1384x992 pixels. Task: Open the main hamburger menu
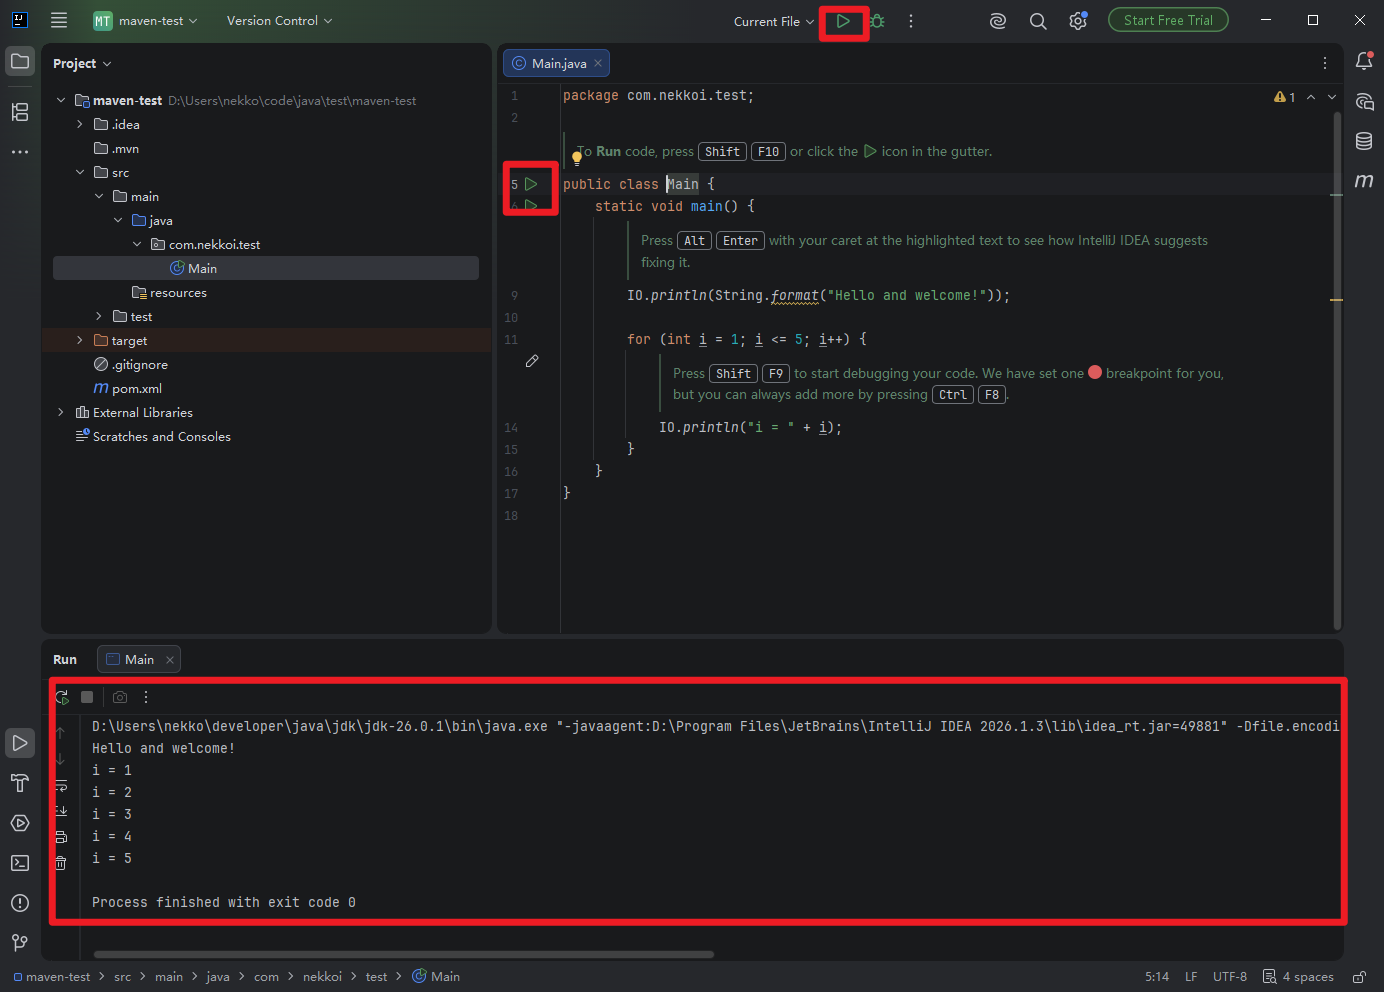tap(59, 20)
